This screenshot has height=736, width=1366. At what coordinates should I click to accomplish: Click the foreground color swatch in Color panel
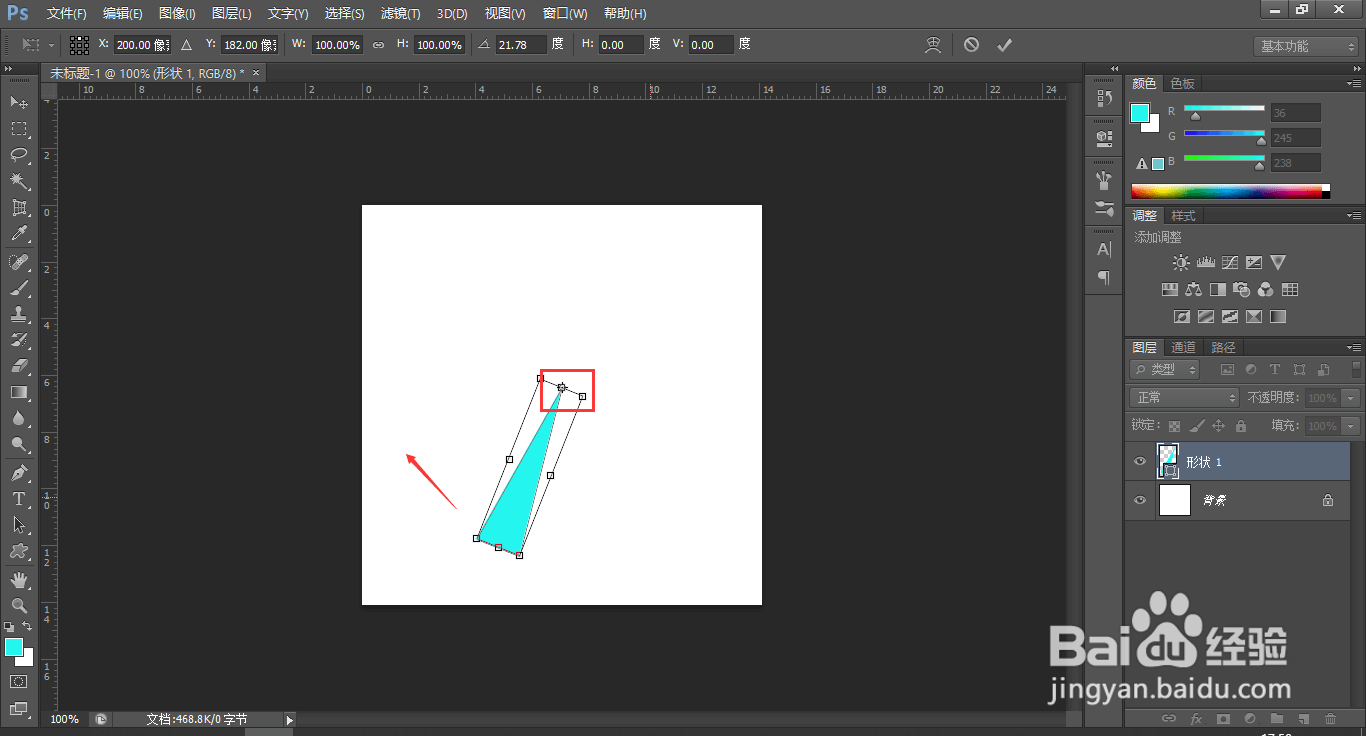tap(1140, 113)
